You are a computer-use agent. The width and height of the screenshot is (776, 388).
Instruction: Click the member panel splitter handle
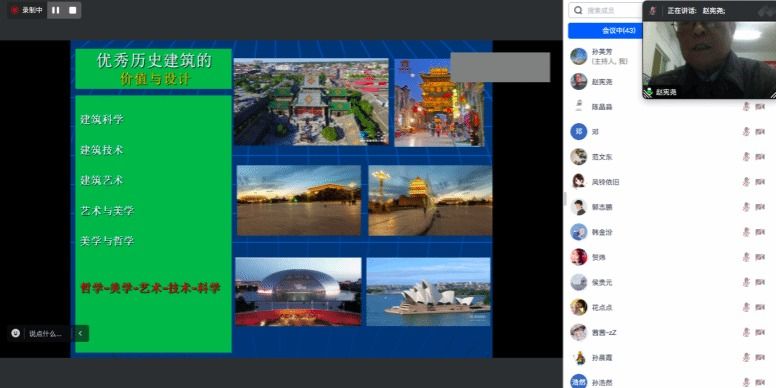pos(565,198)
